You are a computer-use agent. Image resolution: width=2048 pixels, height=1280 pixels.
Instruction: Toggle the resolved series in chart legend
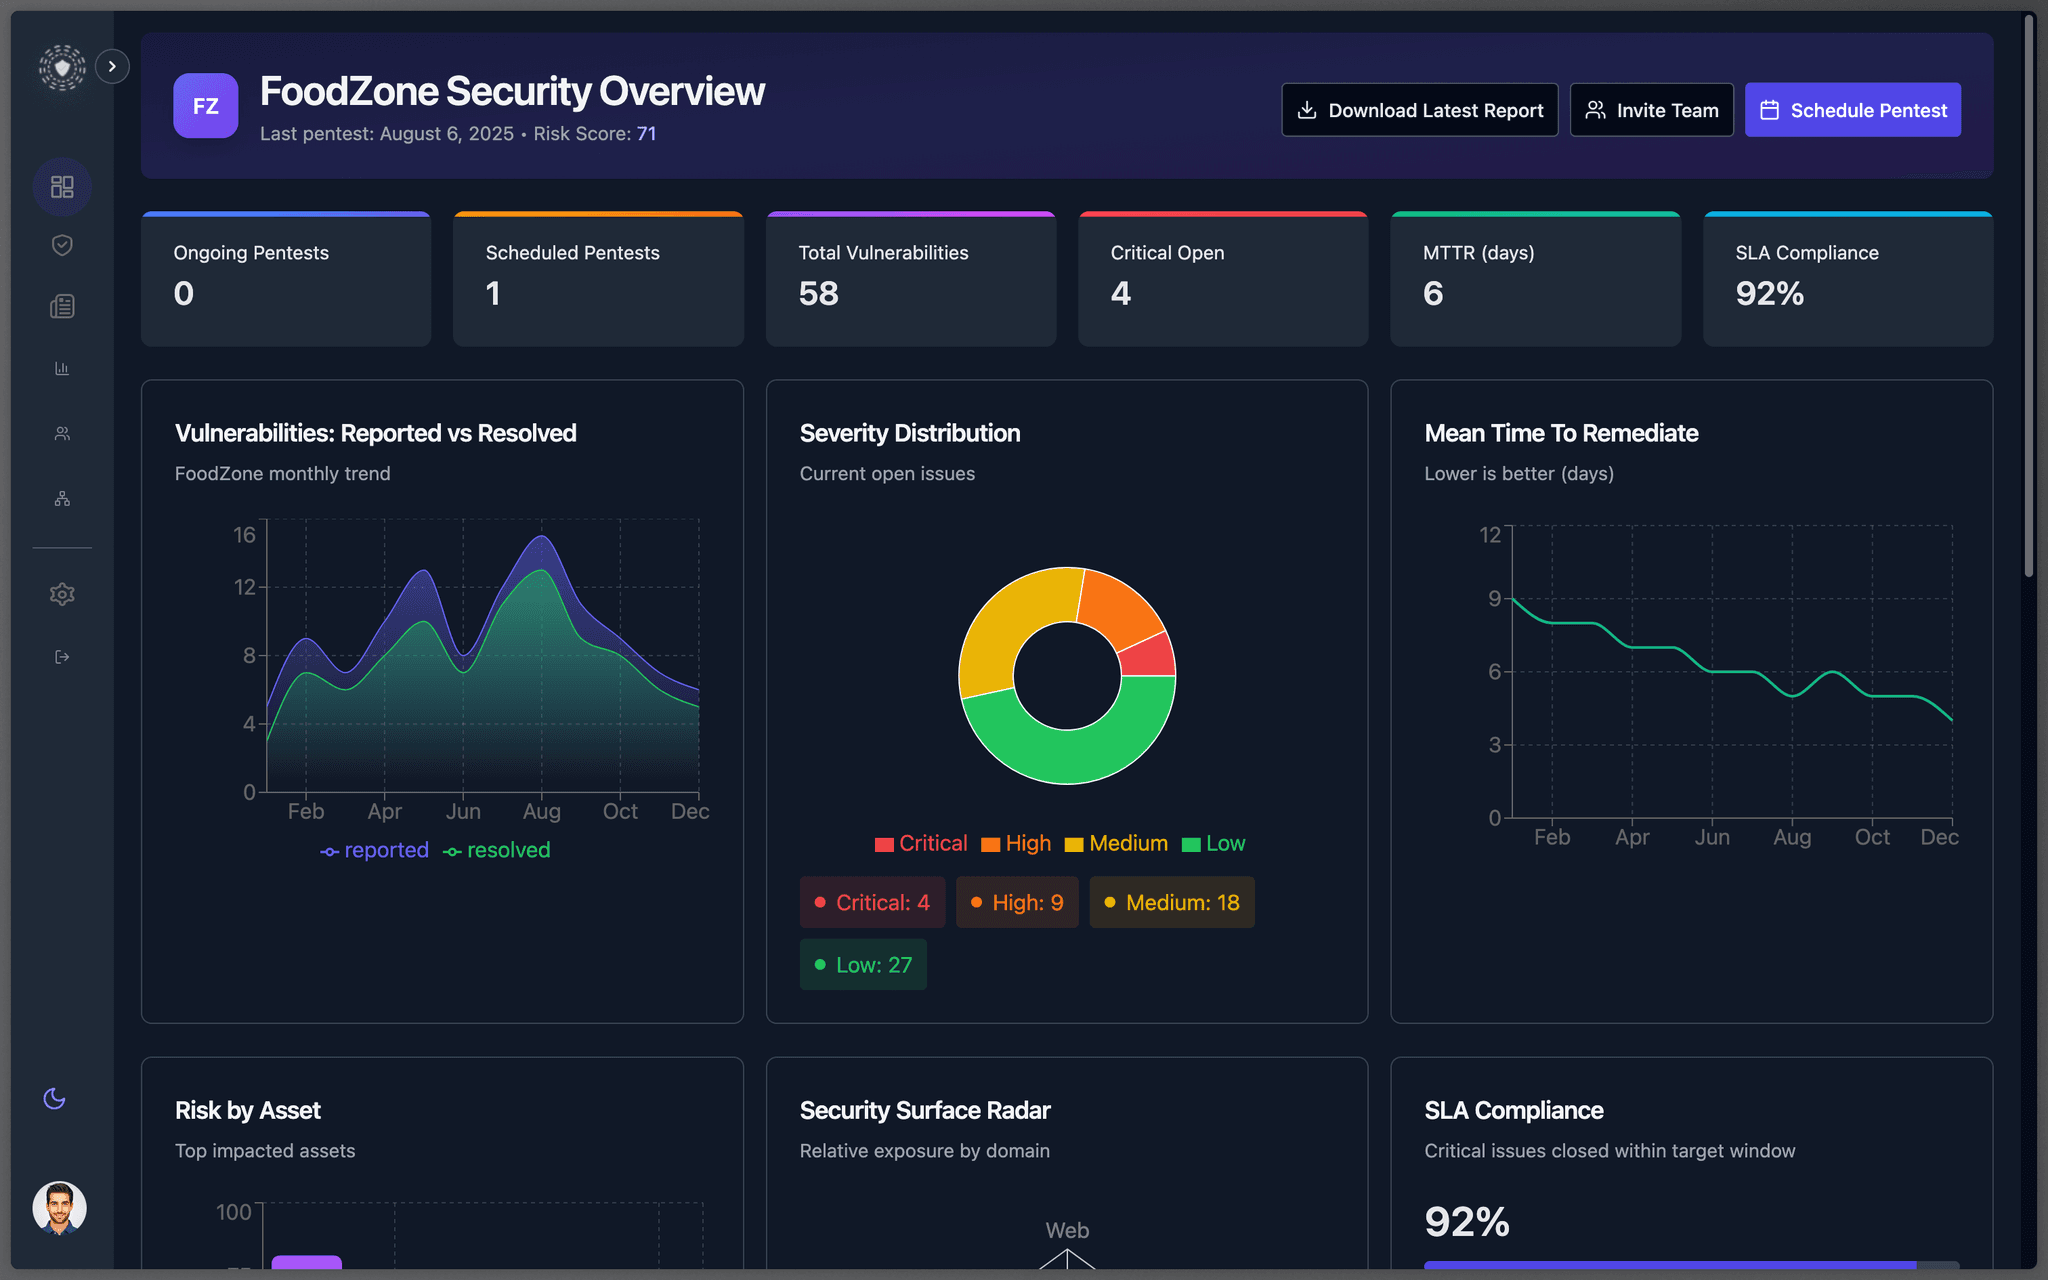[497, 850]
